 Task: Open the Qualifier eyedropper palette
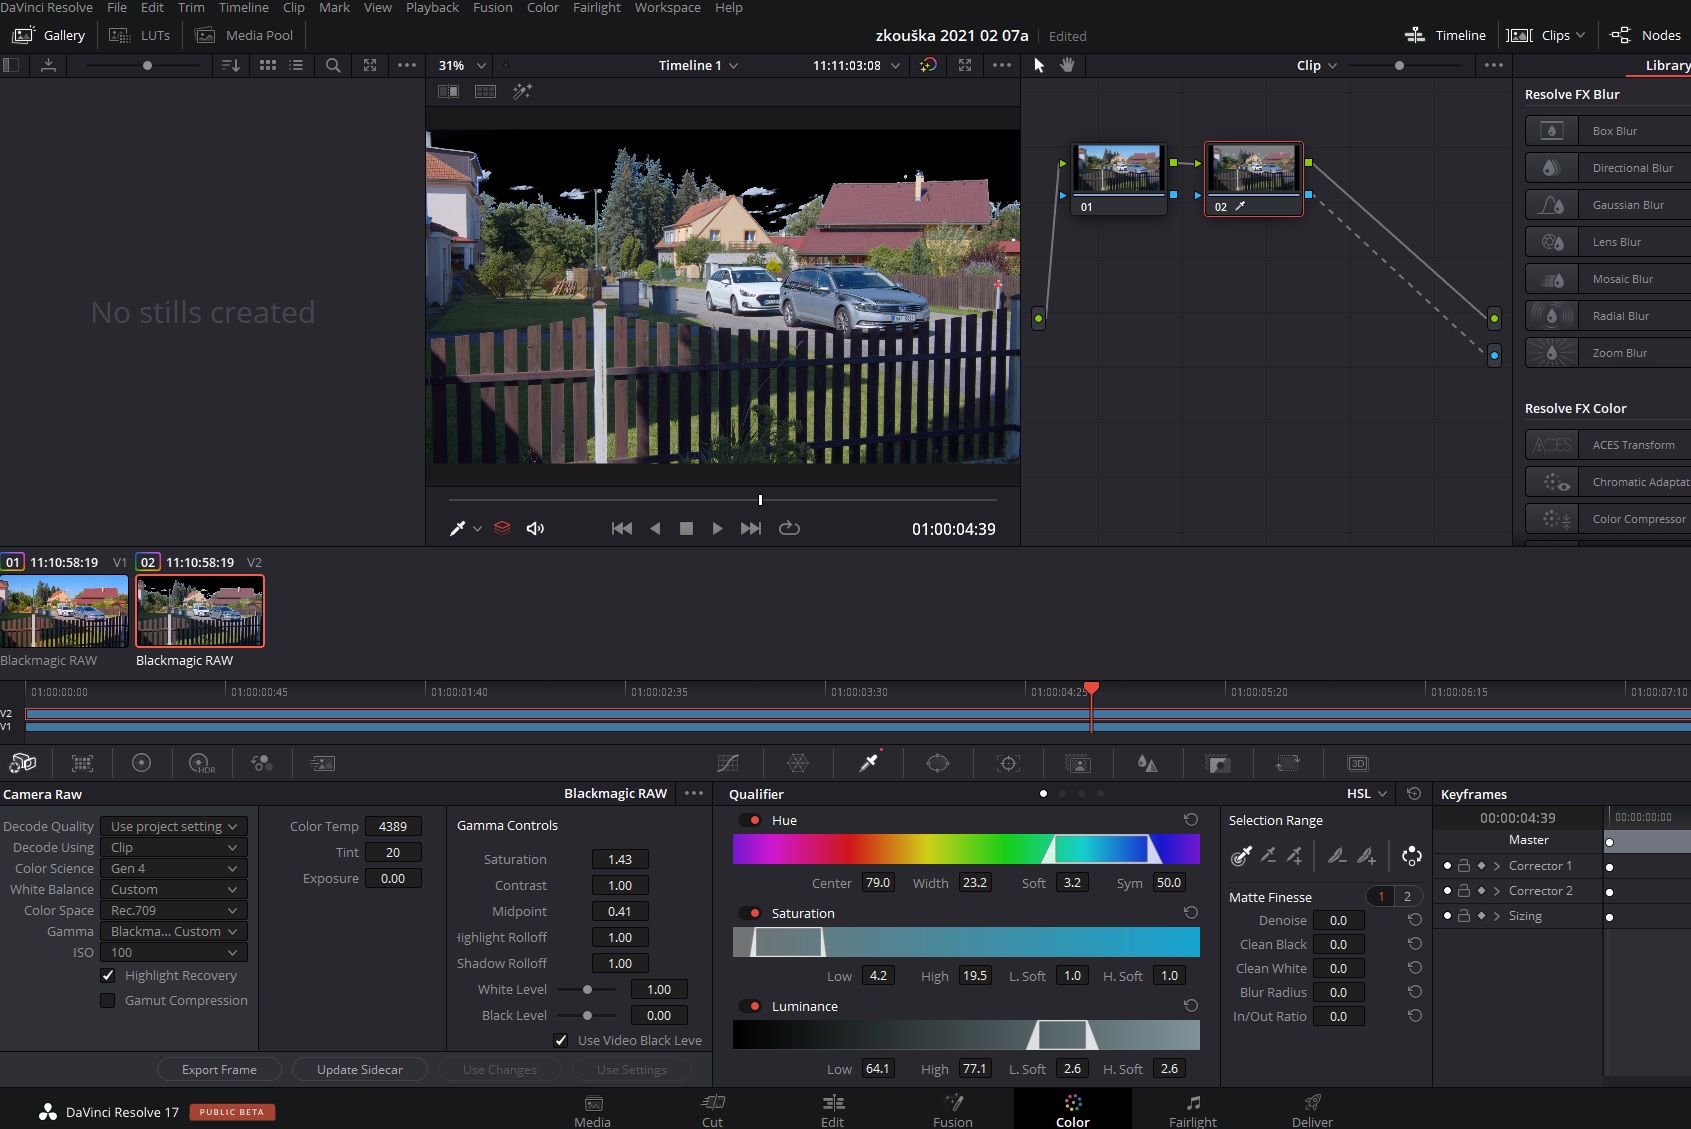click(x=868, y=763)
